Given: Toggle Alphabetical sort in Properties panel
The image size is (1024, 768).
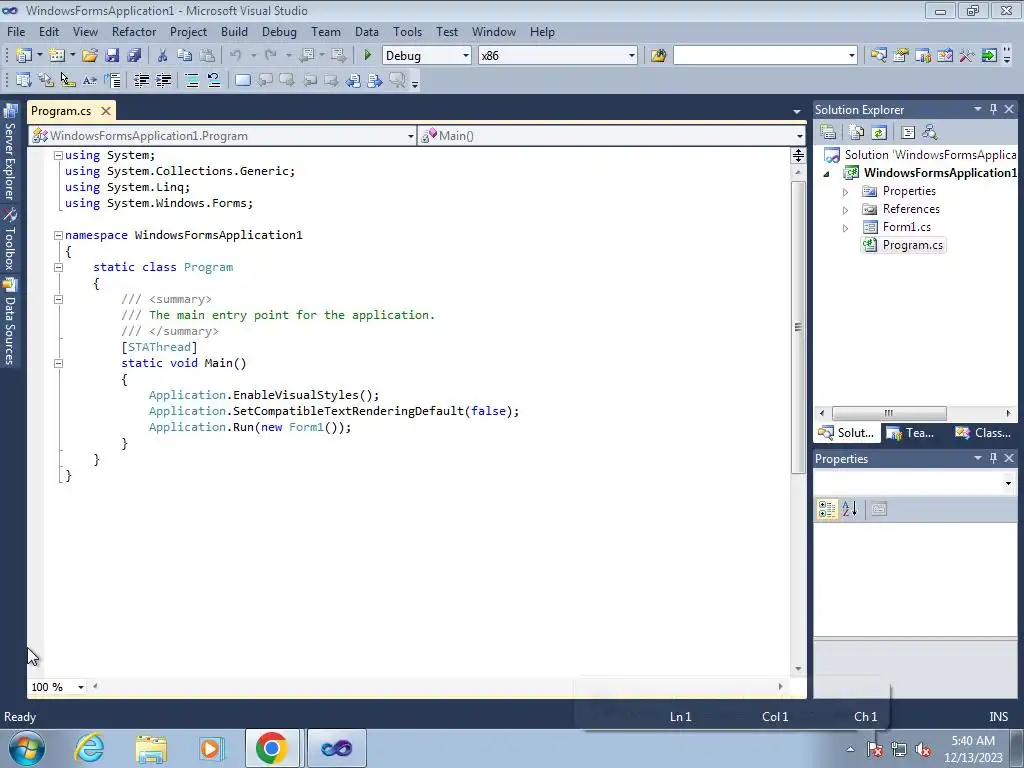Looking at the screenshot, I should [x=850, y=509].
